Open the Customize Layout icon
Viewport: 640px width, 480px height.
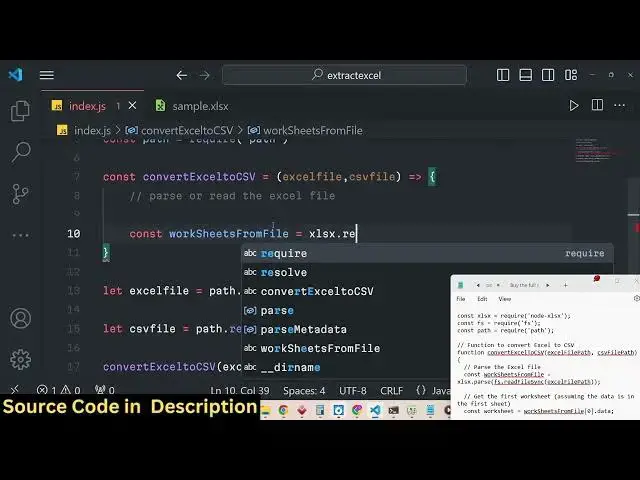pyautogui.click(x=571, y=75)
